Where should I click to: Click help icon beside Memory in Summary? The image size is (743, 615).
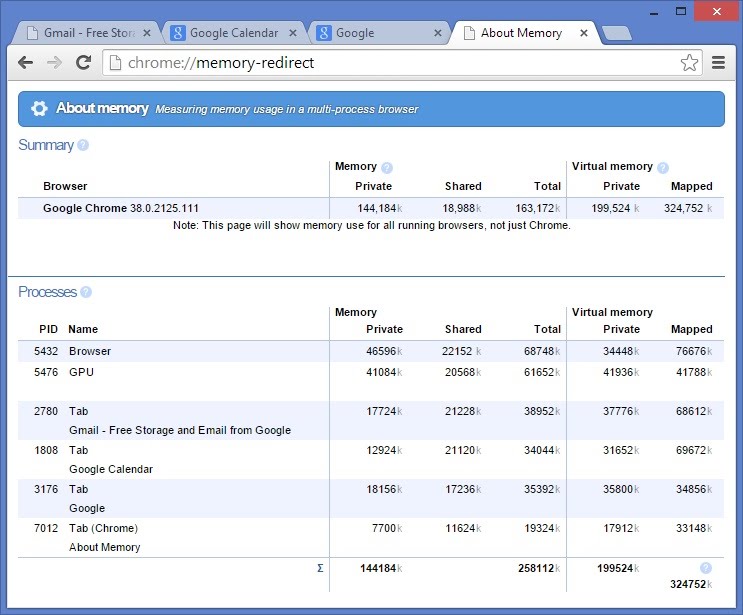pos(387,168)
